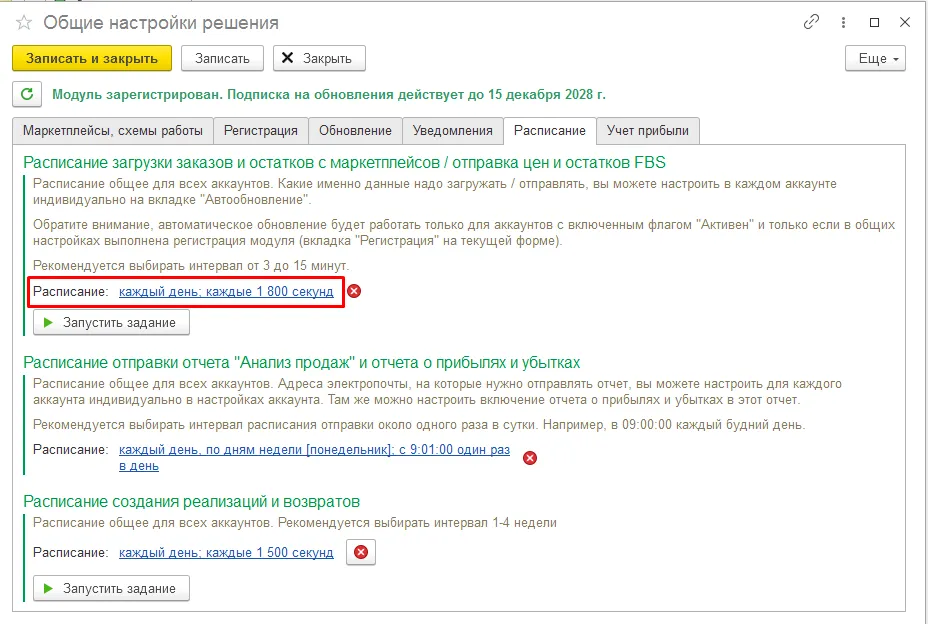Maximize the settings window

[x=874, y=22]
